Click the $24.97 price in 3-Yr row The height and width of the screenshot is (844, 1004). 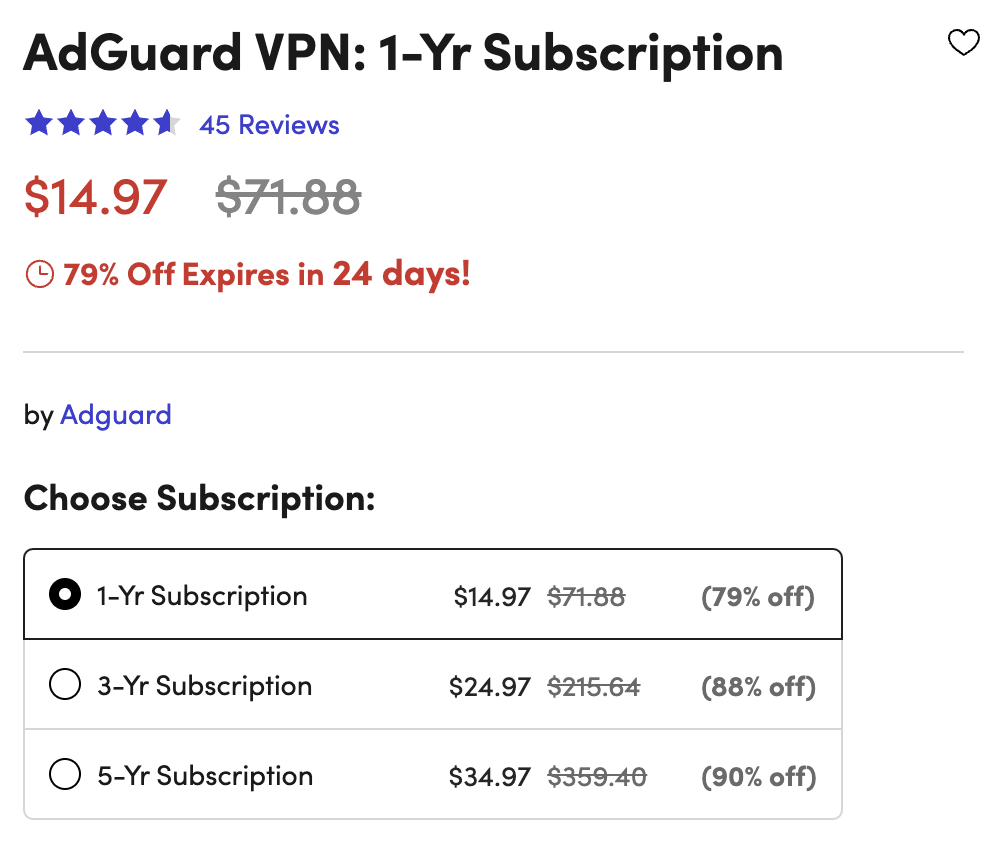coord(490,687)
